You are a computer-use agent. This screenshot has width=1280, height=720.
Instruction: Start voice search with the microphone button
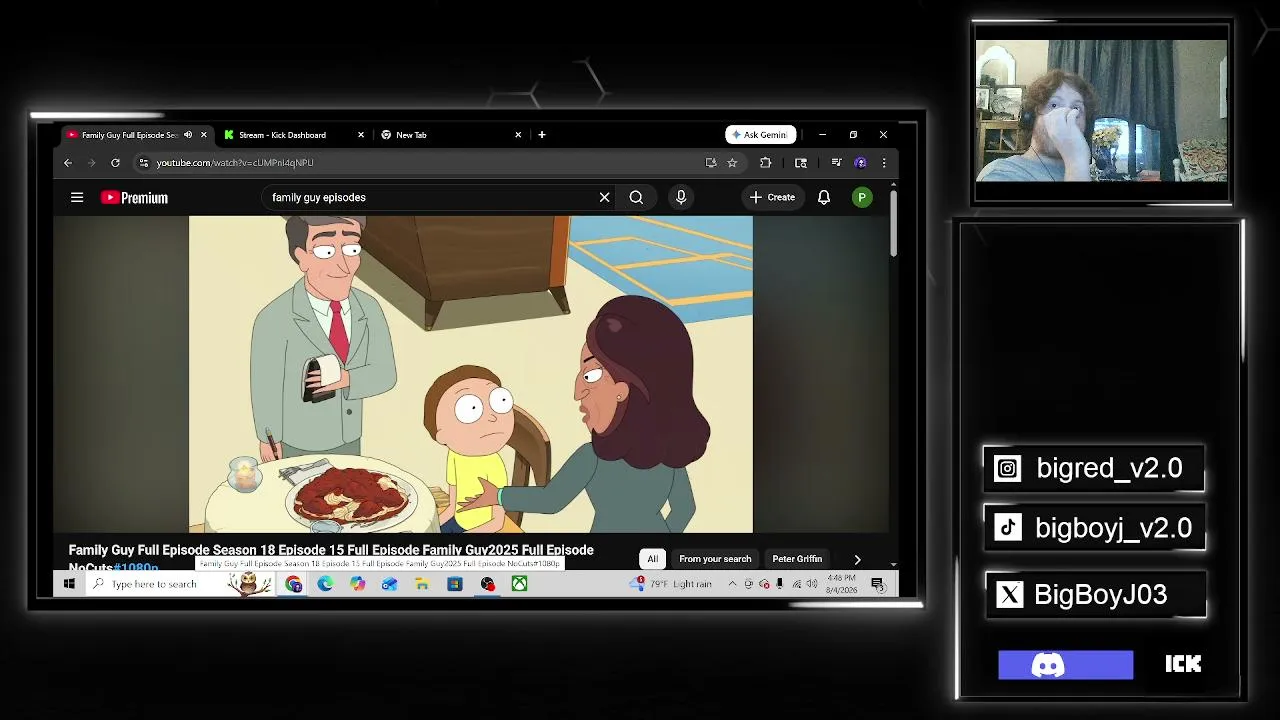[x=681, y=198]
